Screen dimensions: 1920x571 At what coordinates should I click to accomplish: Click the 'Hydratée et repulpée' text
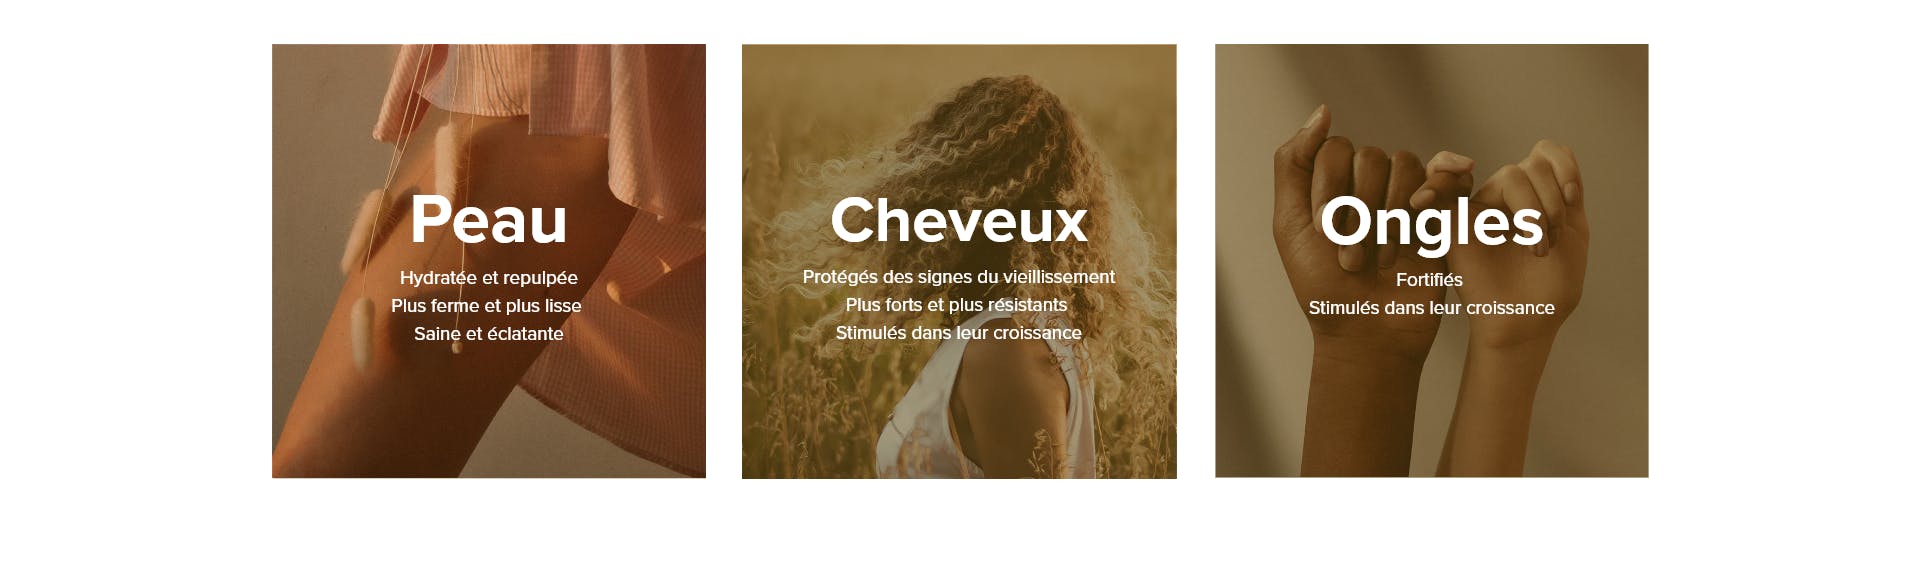coord(488,278)
